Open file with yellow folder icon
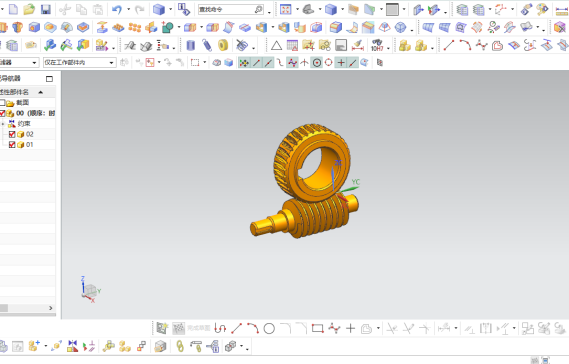The image size is (569, 364). (x=29, y=9)
